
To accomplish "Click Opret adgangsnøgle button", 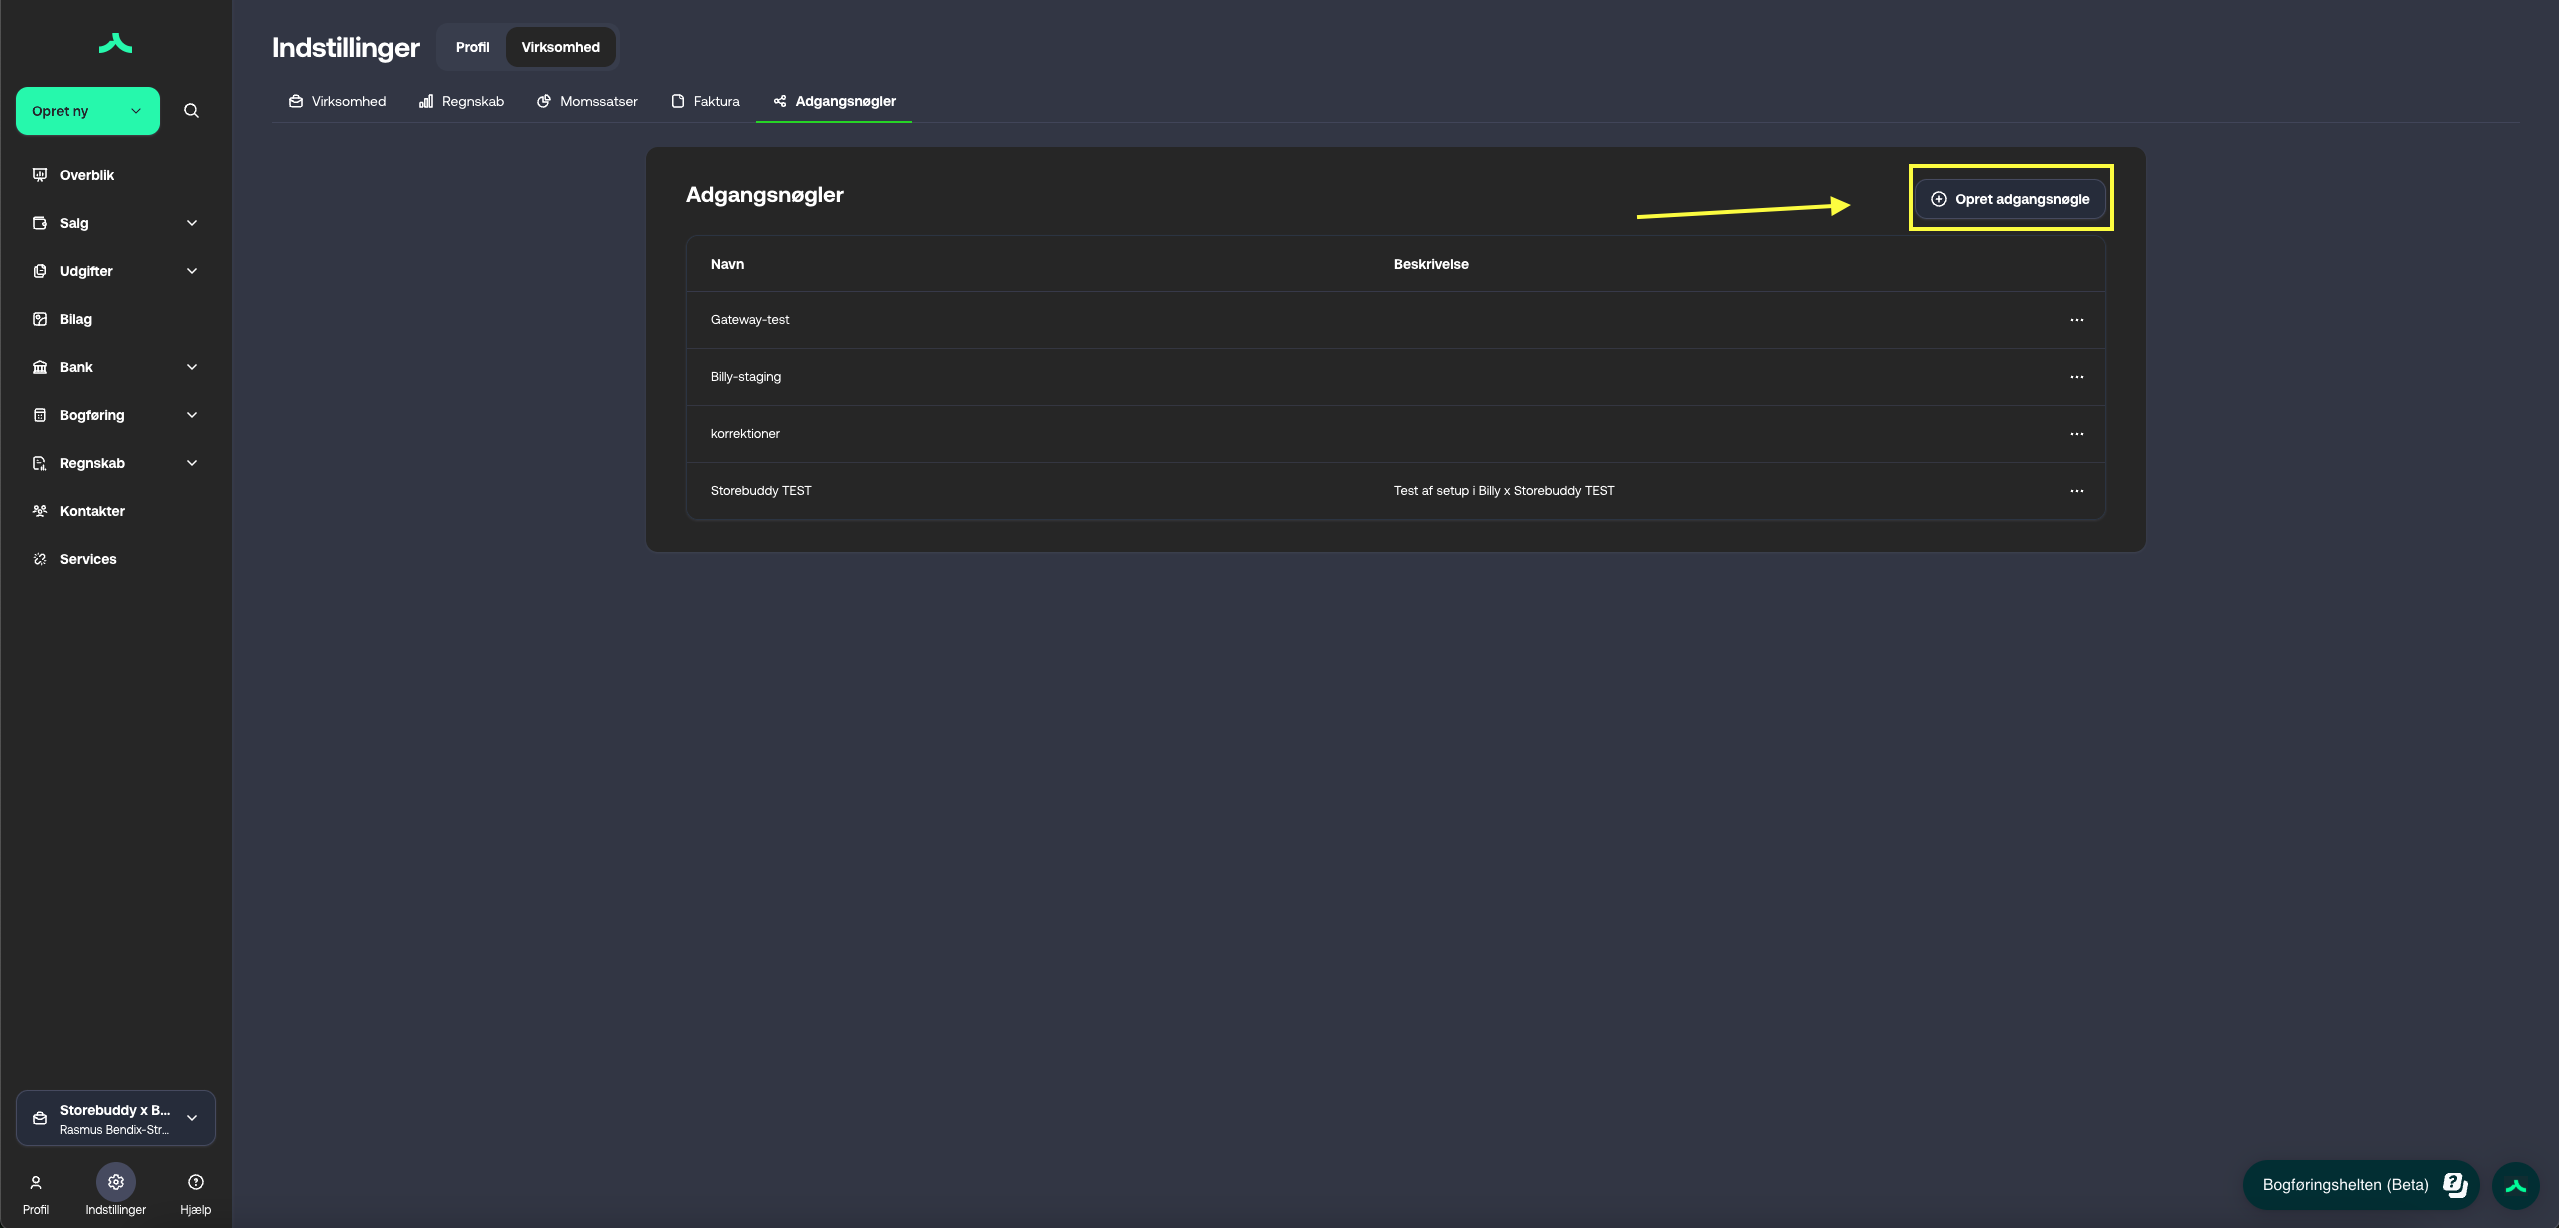I will 2010,199.
